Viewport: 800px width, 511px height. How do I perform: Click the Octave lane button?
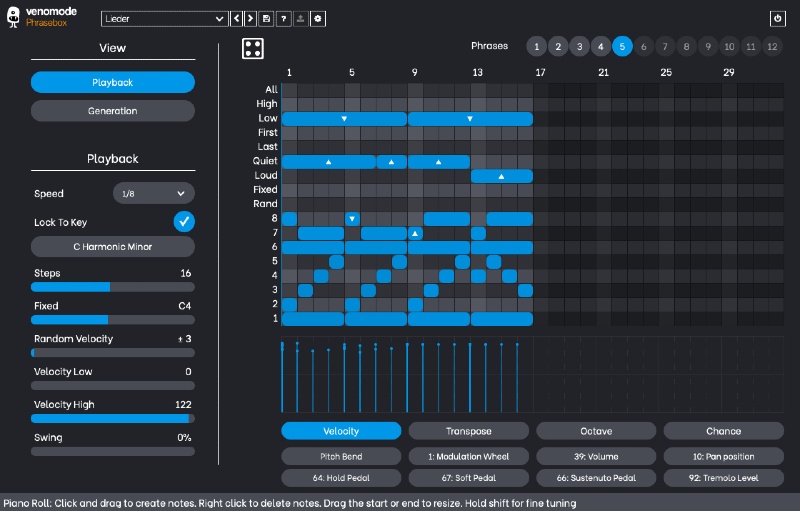click(596, 431)
